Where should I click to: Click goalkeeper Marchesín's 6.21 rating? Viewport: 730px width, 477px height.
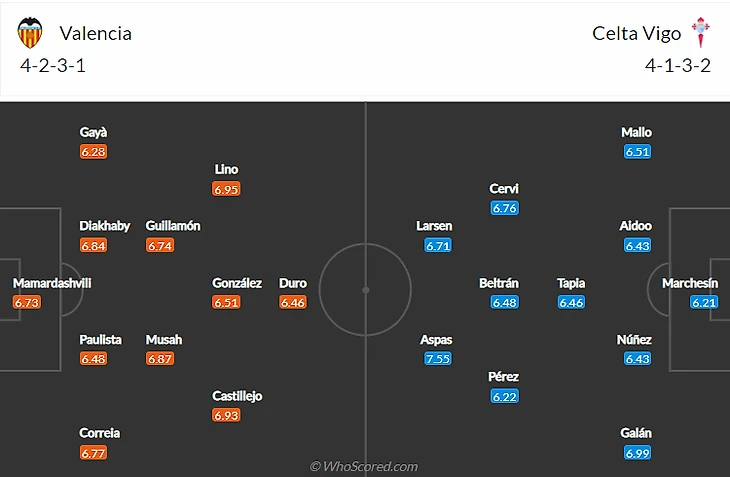point(704,302)
